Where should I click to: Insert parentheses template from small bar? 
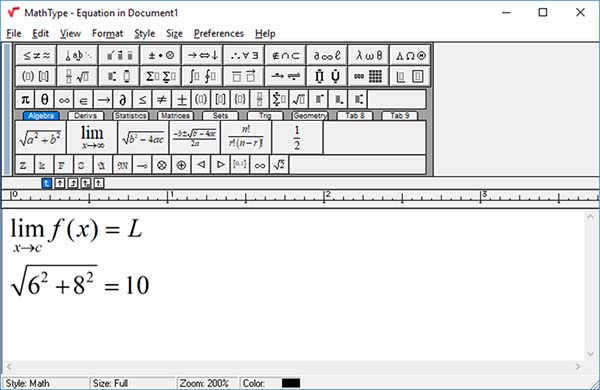pos(201,100)
